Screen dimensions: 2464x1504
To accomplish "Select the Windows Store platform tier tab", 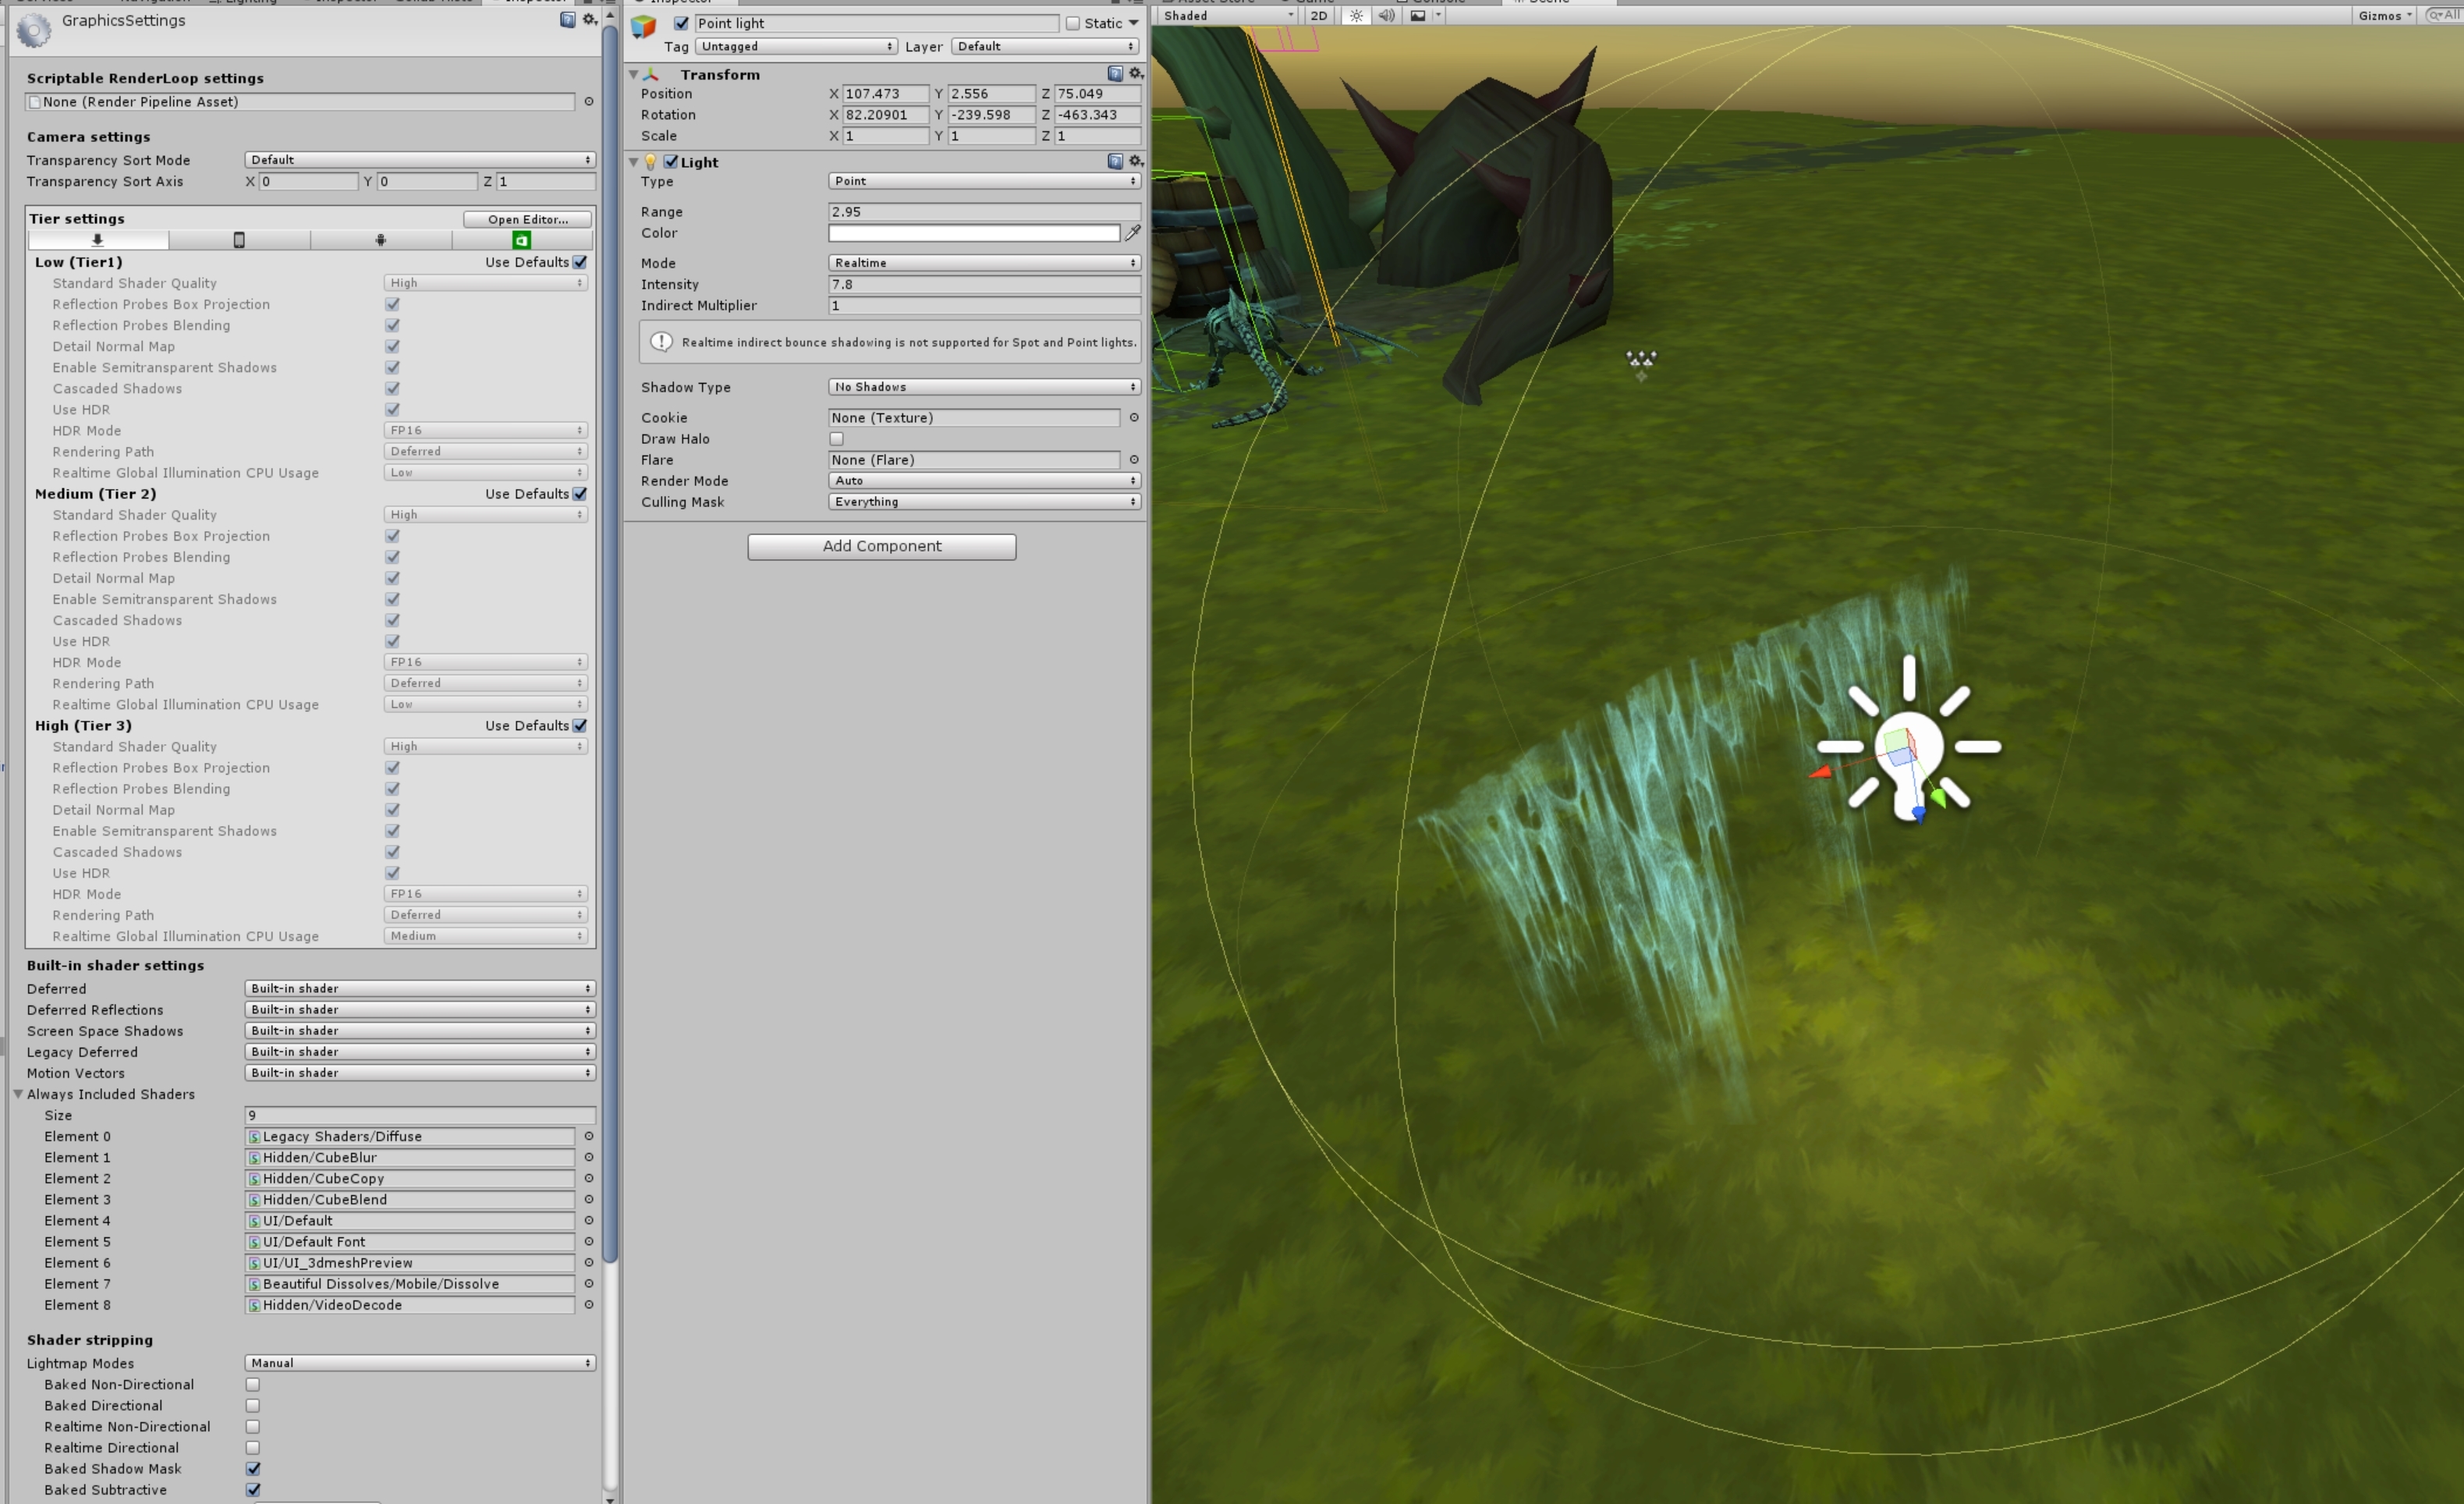I will [x=521, y=240].
